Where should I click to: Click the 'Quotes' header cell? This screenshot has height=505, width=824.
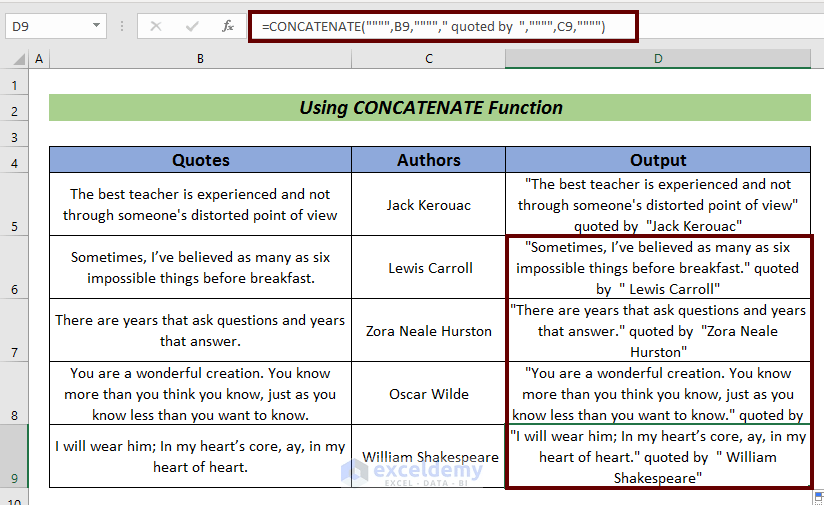point(200,160)
